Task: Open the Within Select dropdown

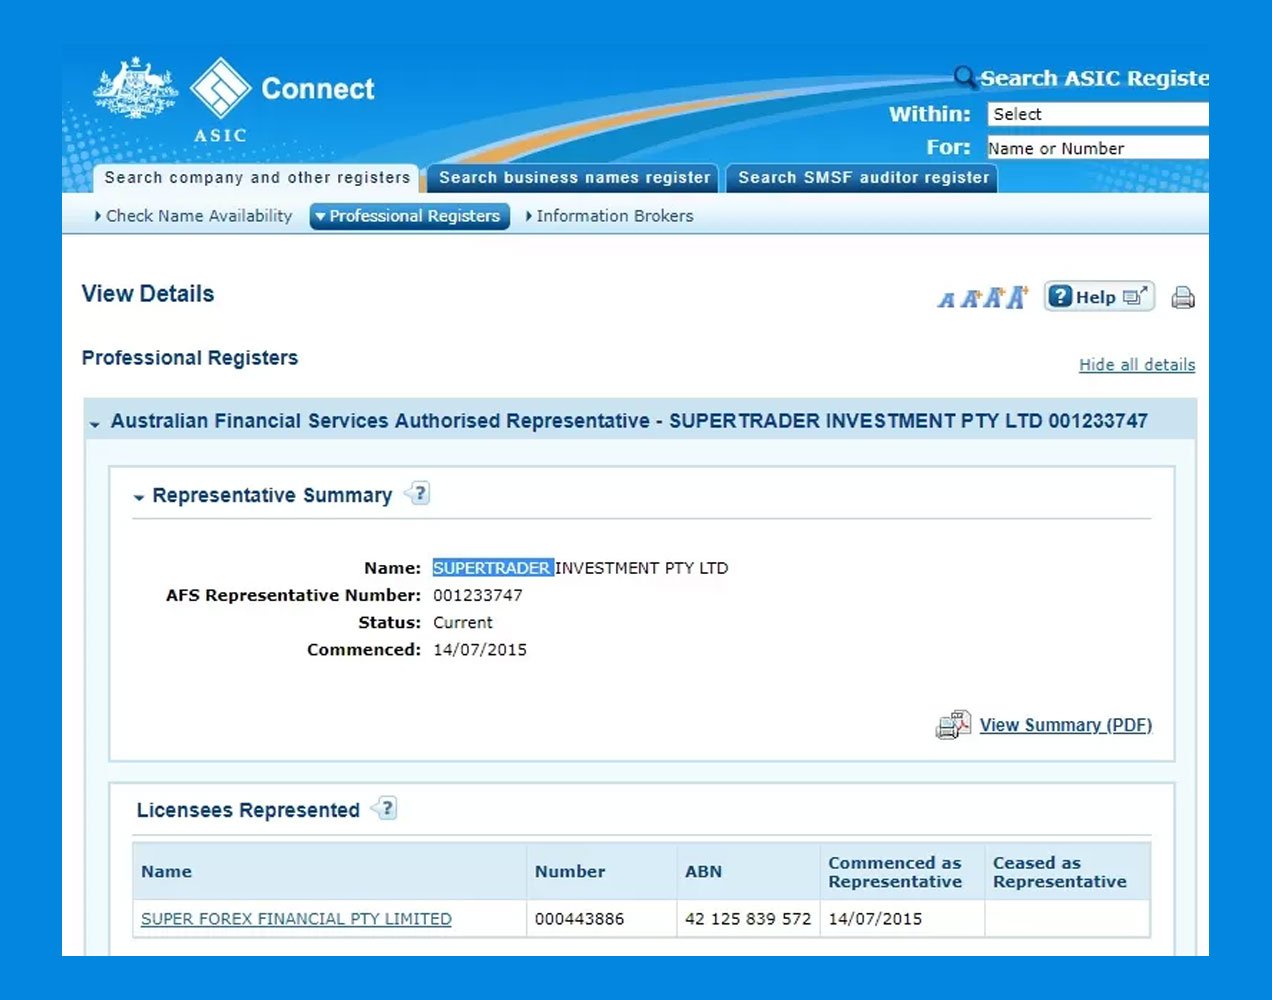Action: [1097, 114]
